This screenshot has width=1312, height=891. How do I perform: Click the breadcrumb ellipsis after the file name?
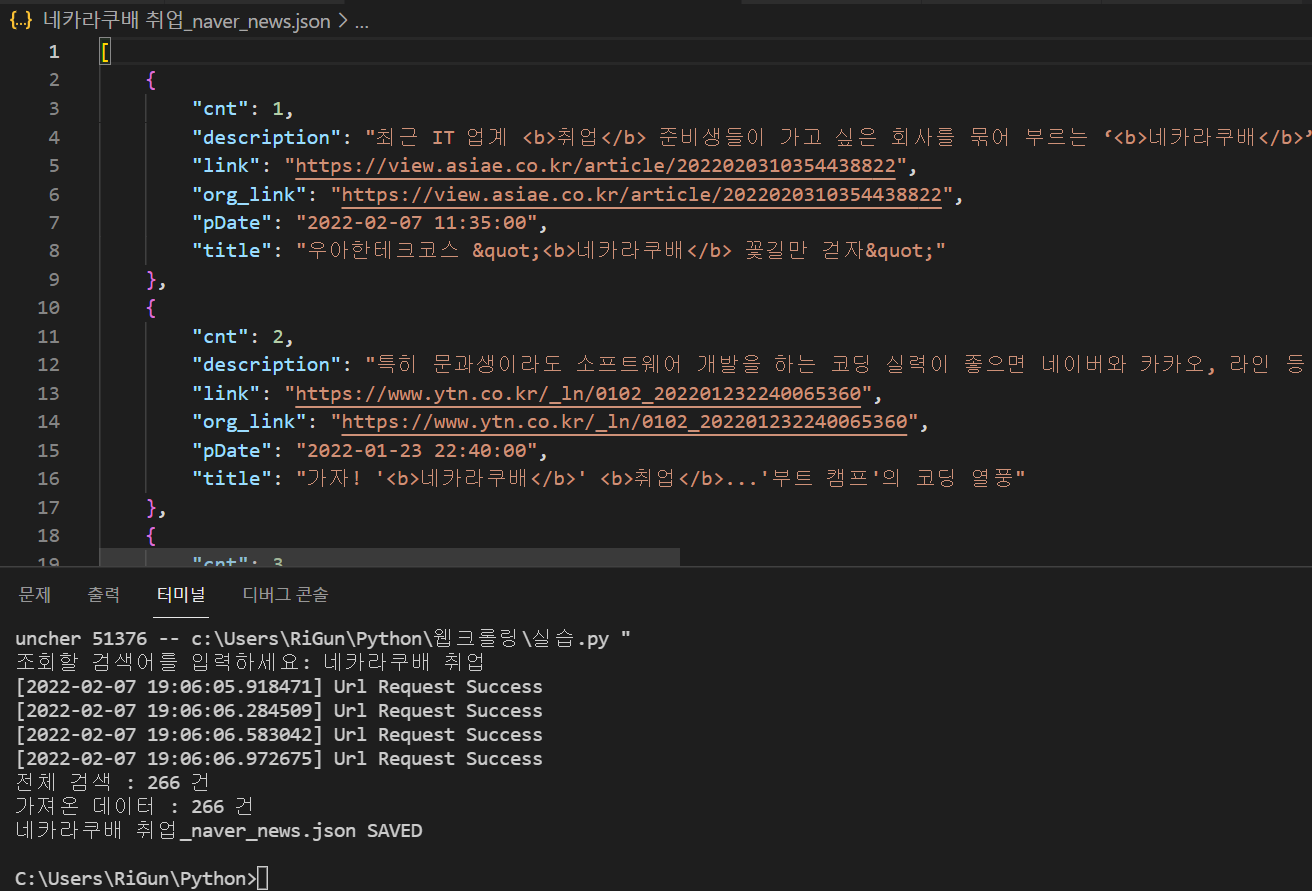pyautogui.click(x=362, y=21)
